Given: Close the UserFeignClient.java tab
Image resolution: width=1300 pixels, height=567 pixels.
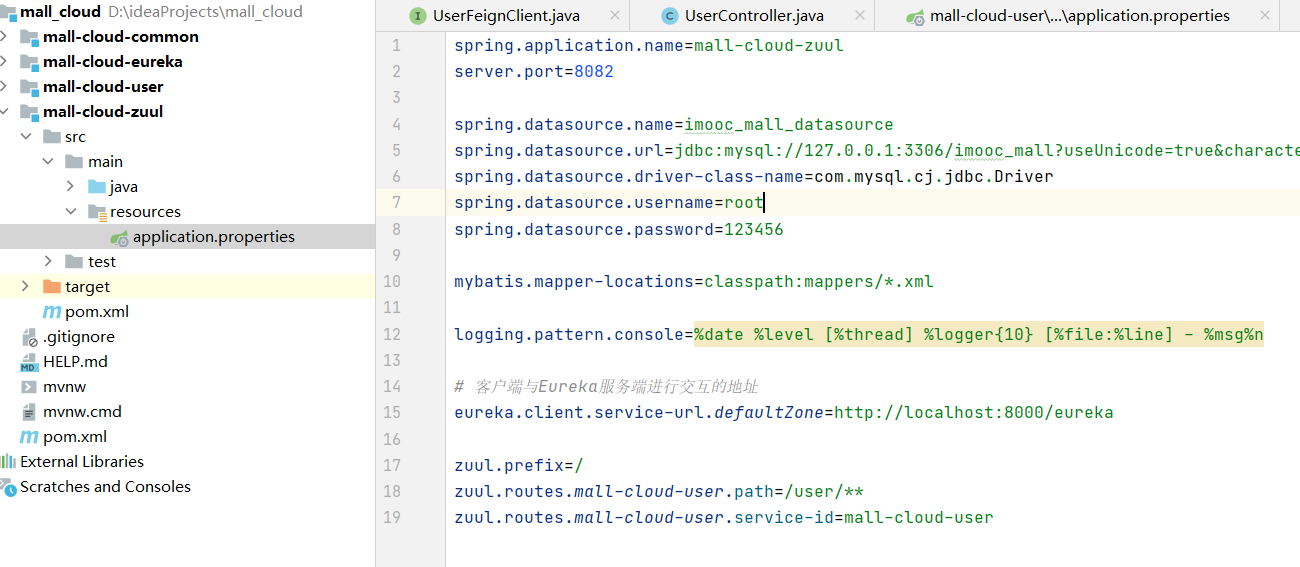Looking at the screenshot, I should pyautogui.click(x=615, y=16).
